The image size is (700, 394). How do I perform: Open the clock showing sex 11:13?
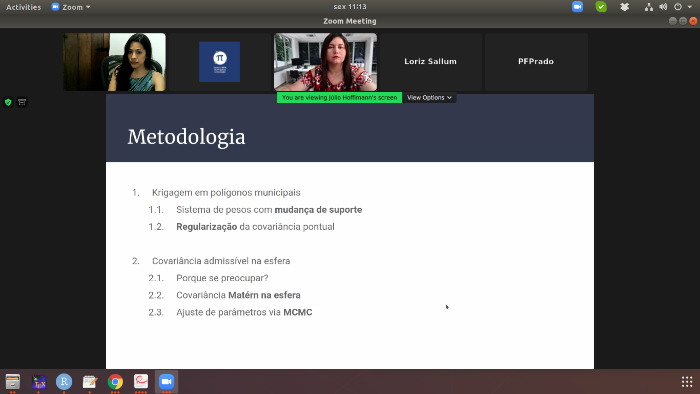350,7
